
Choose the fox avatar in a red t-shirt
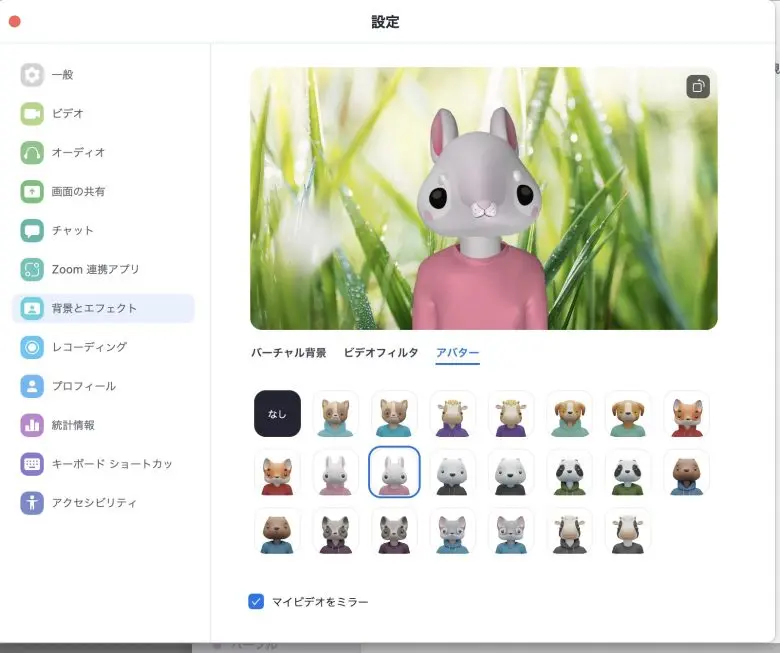[x=277, y=472]
